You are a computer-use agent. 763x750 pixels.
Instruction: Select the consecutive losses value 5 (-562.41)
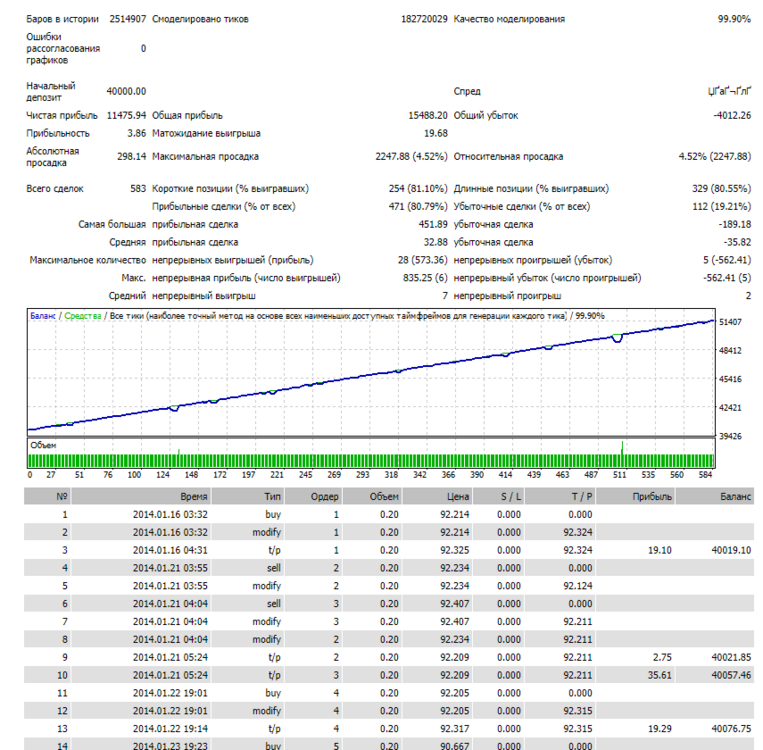point(727,260)
